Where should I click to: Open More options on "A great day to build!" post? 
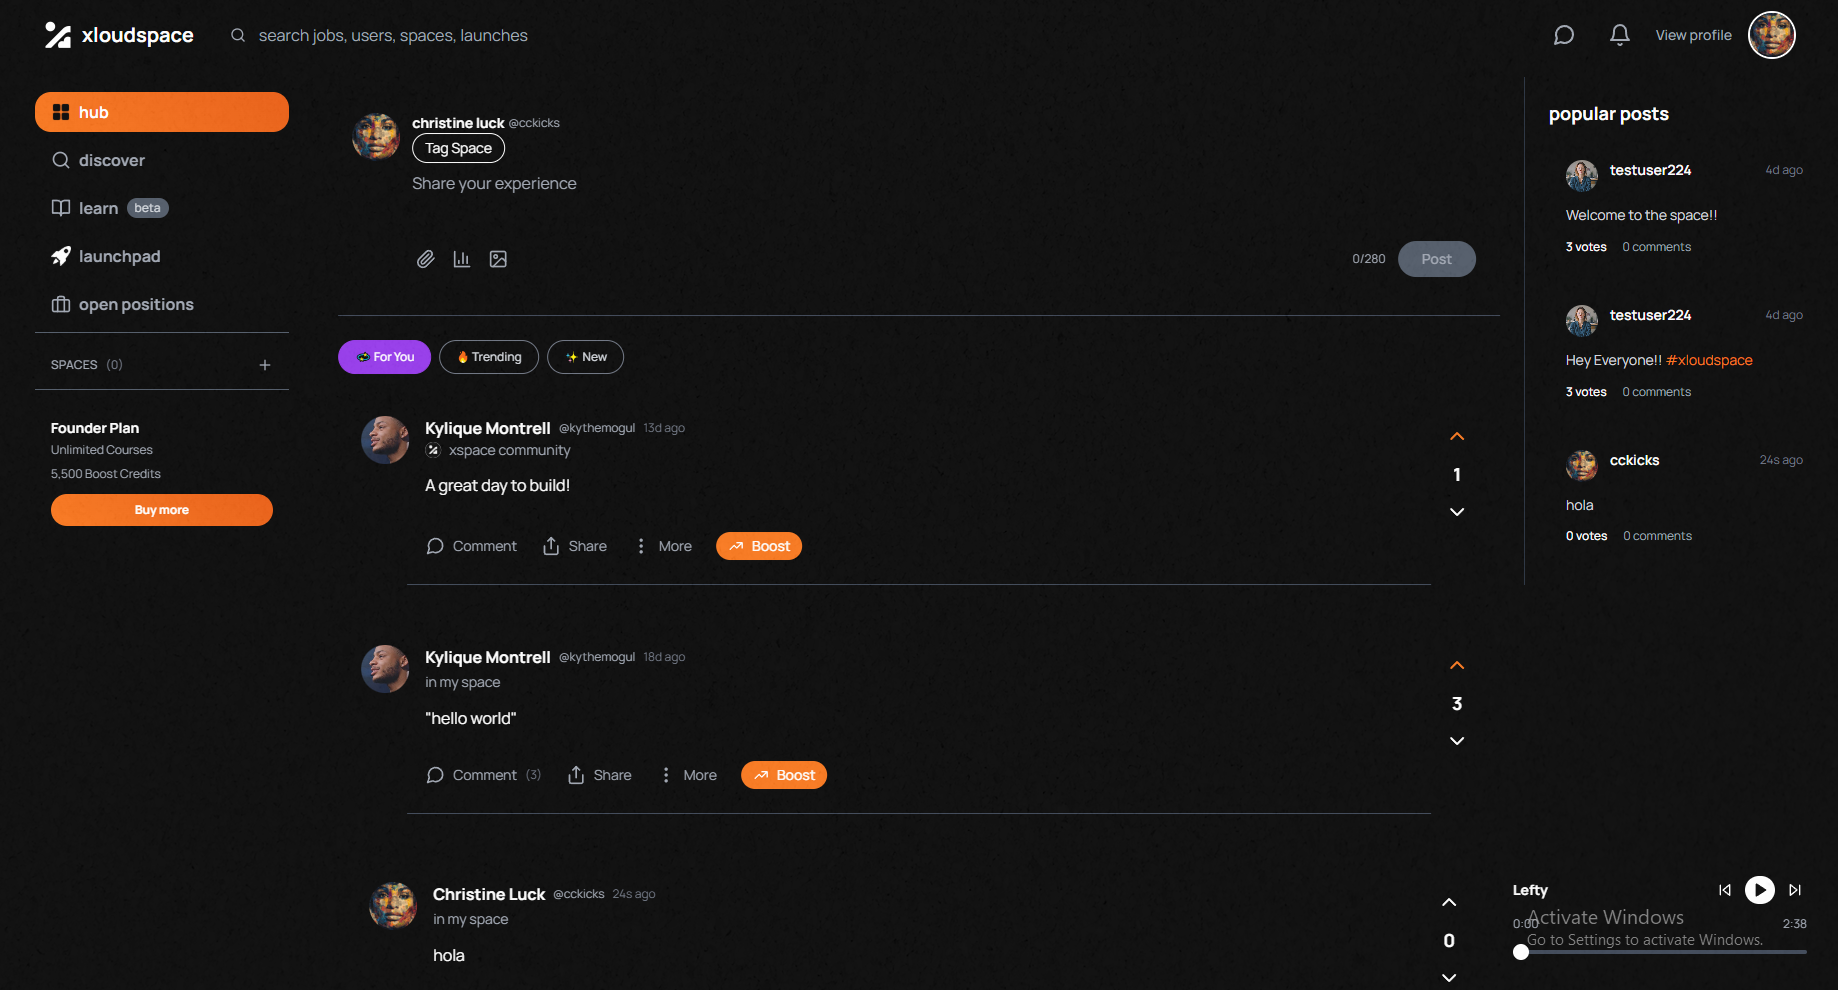pos(664,546)
